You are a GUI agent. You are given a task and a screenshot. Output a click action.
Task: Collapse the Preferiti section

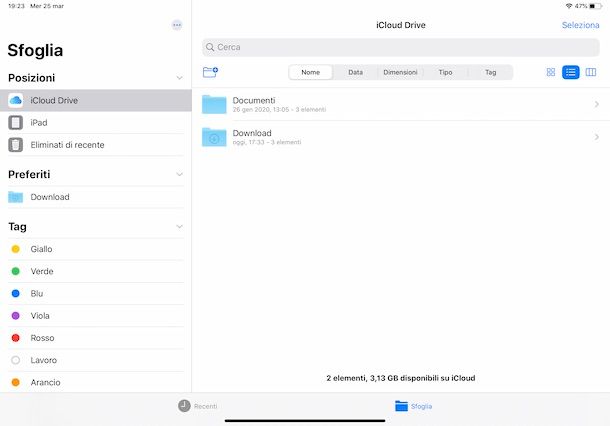pyautogui.click(x=179, y=174)
